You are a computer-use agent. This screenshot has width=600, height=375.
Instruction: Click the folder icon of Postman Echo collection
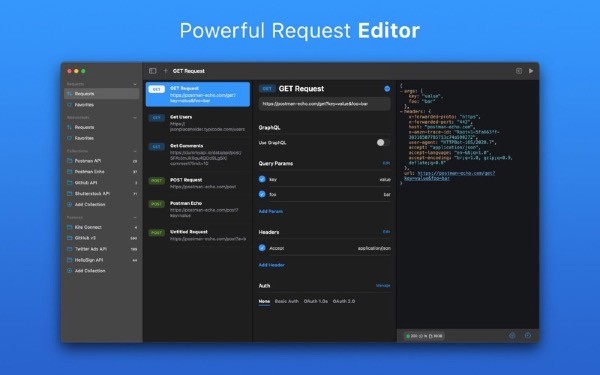(70, 172)
